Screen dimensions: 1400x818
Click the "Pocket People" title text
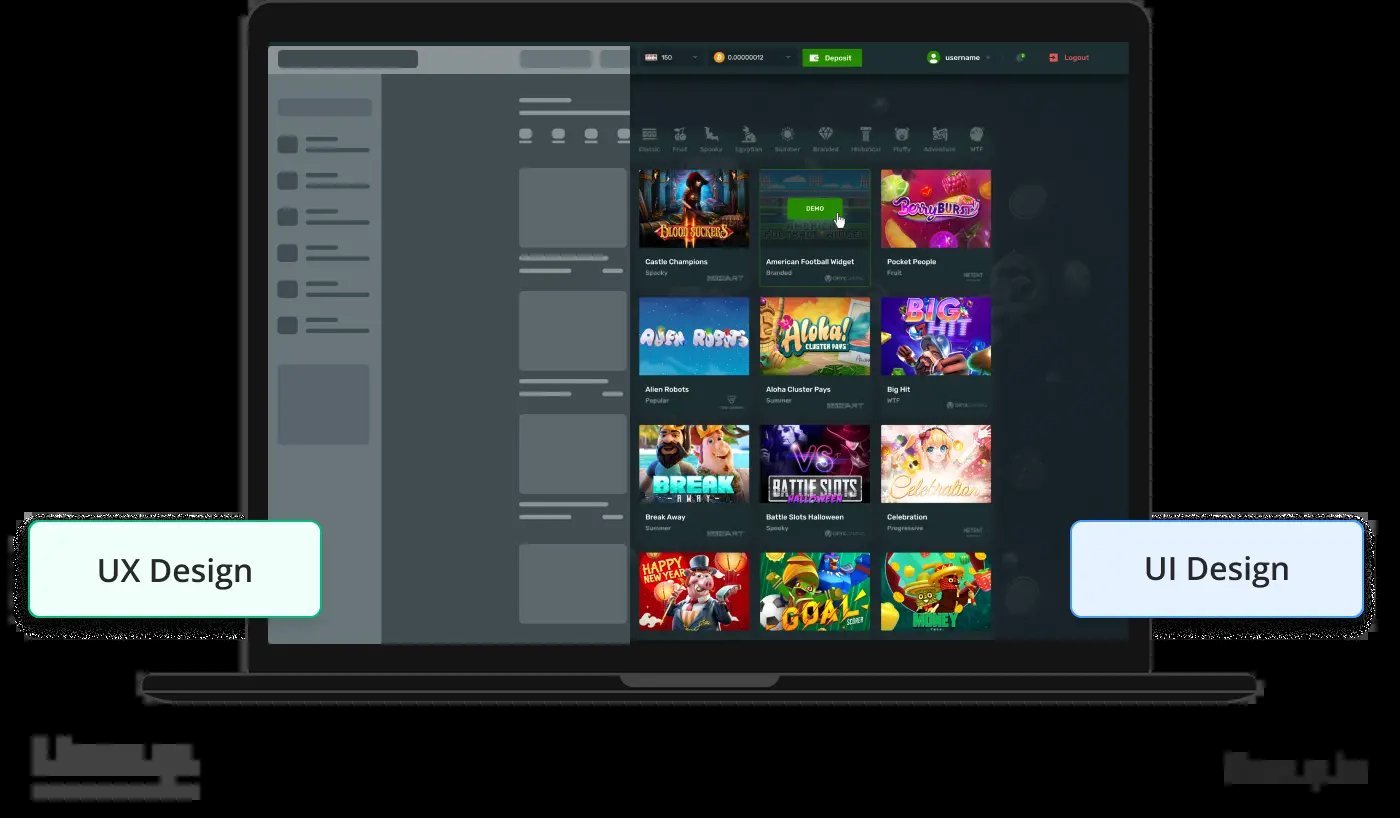[x=912, y=262]
